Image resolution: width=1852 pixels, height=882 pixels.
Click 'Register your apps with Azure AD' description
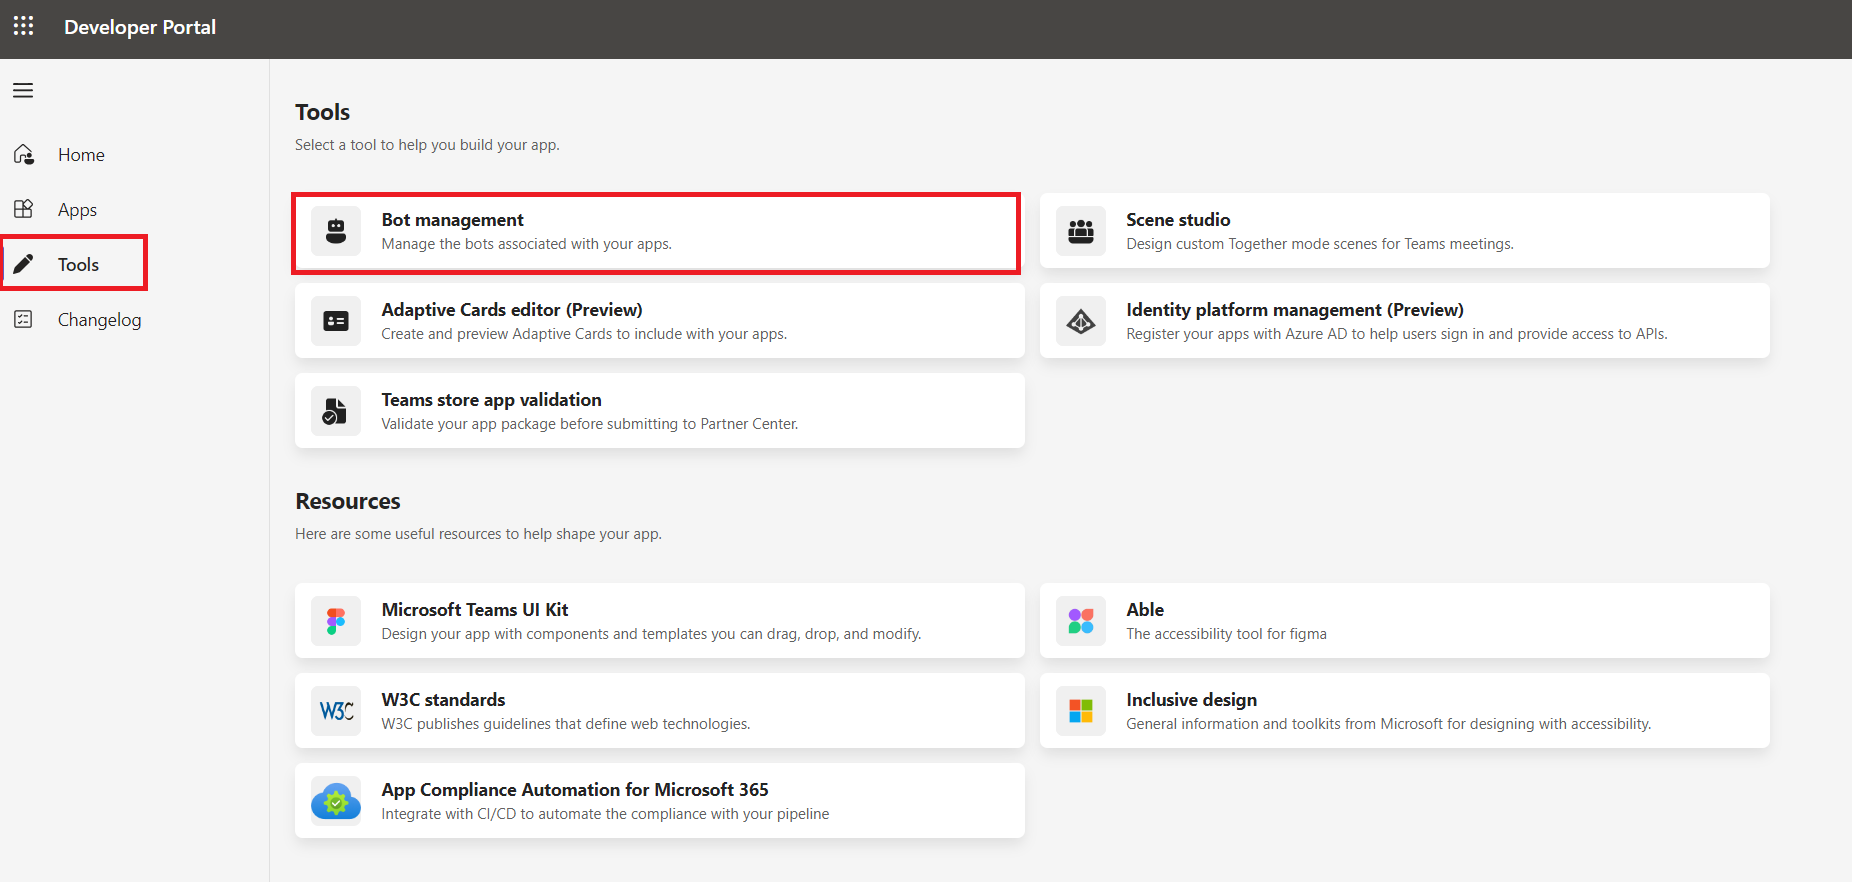(1396, 334)
